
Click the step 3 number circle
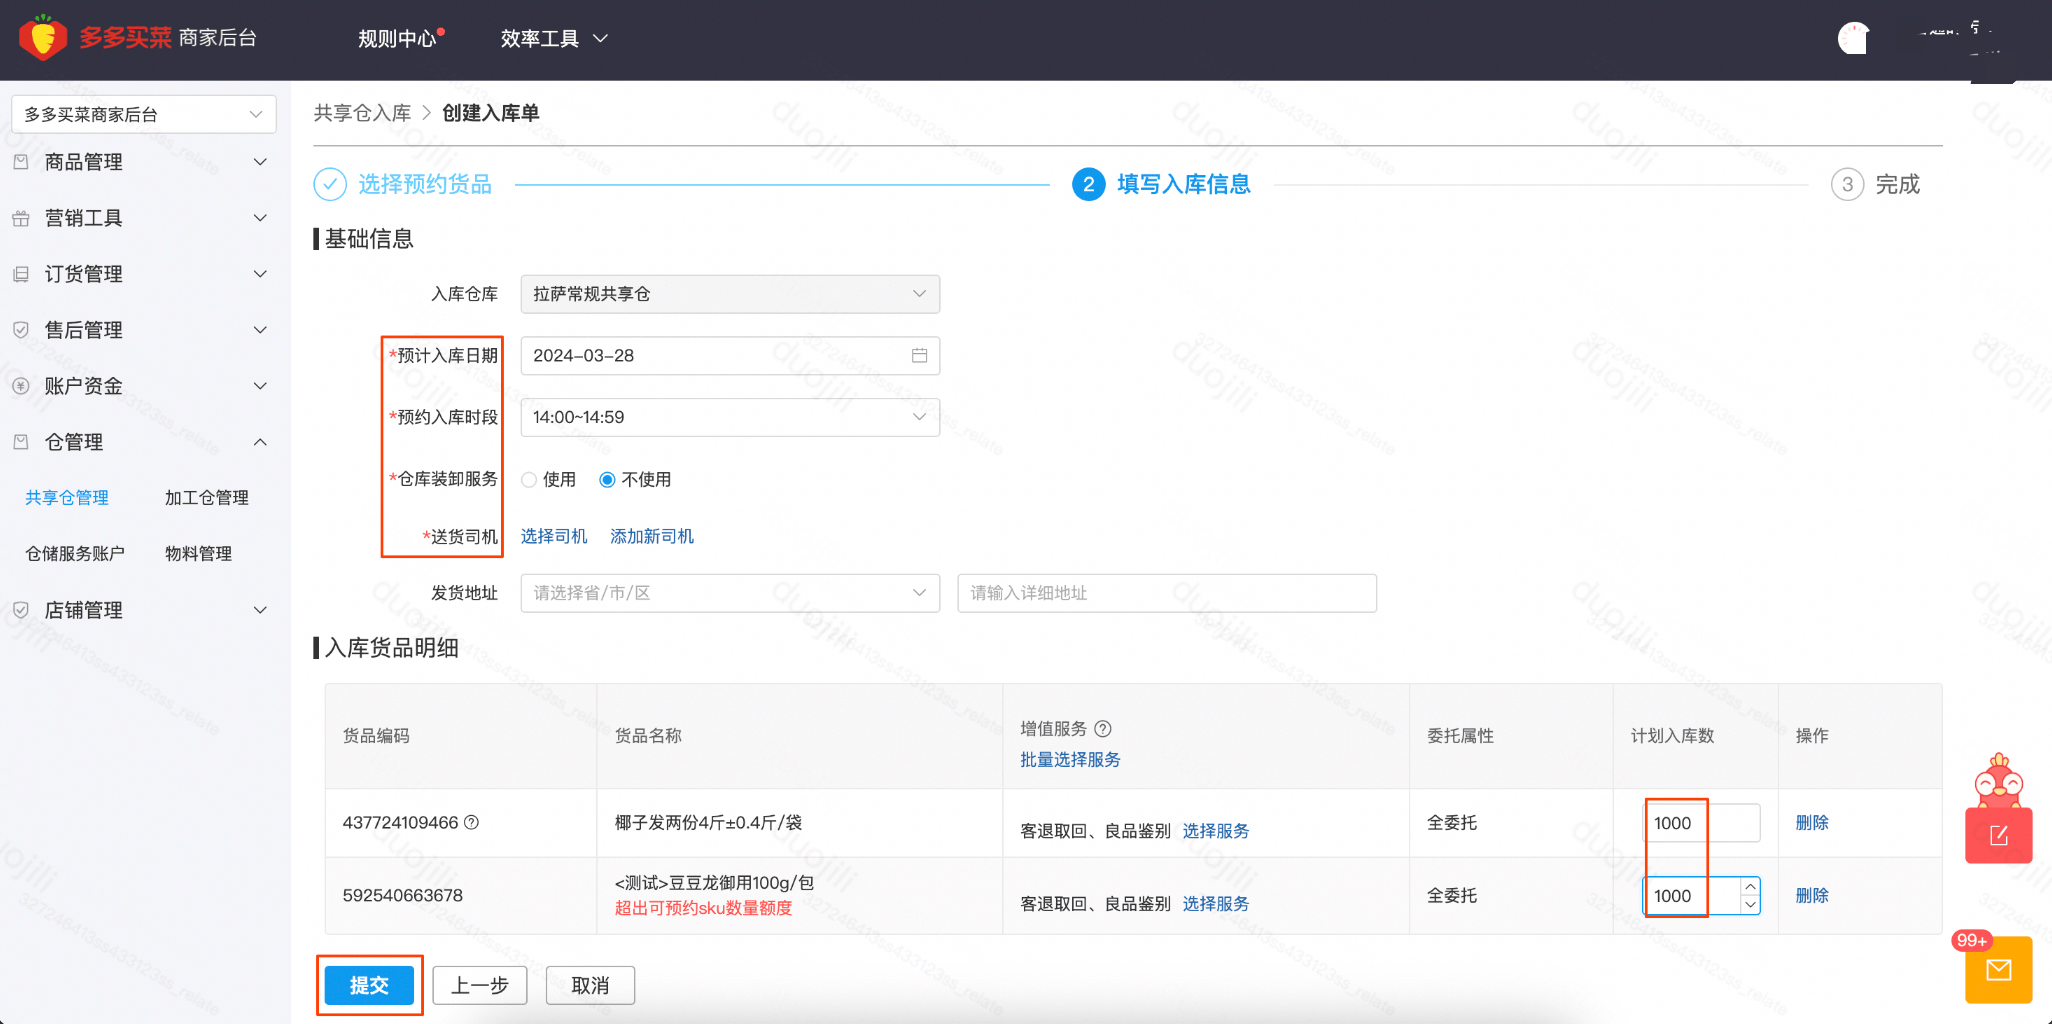coord(1847,184)
